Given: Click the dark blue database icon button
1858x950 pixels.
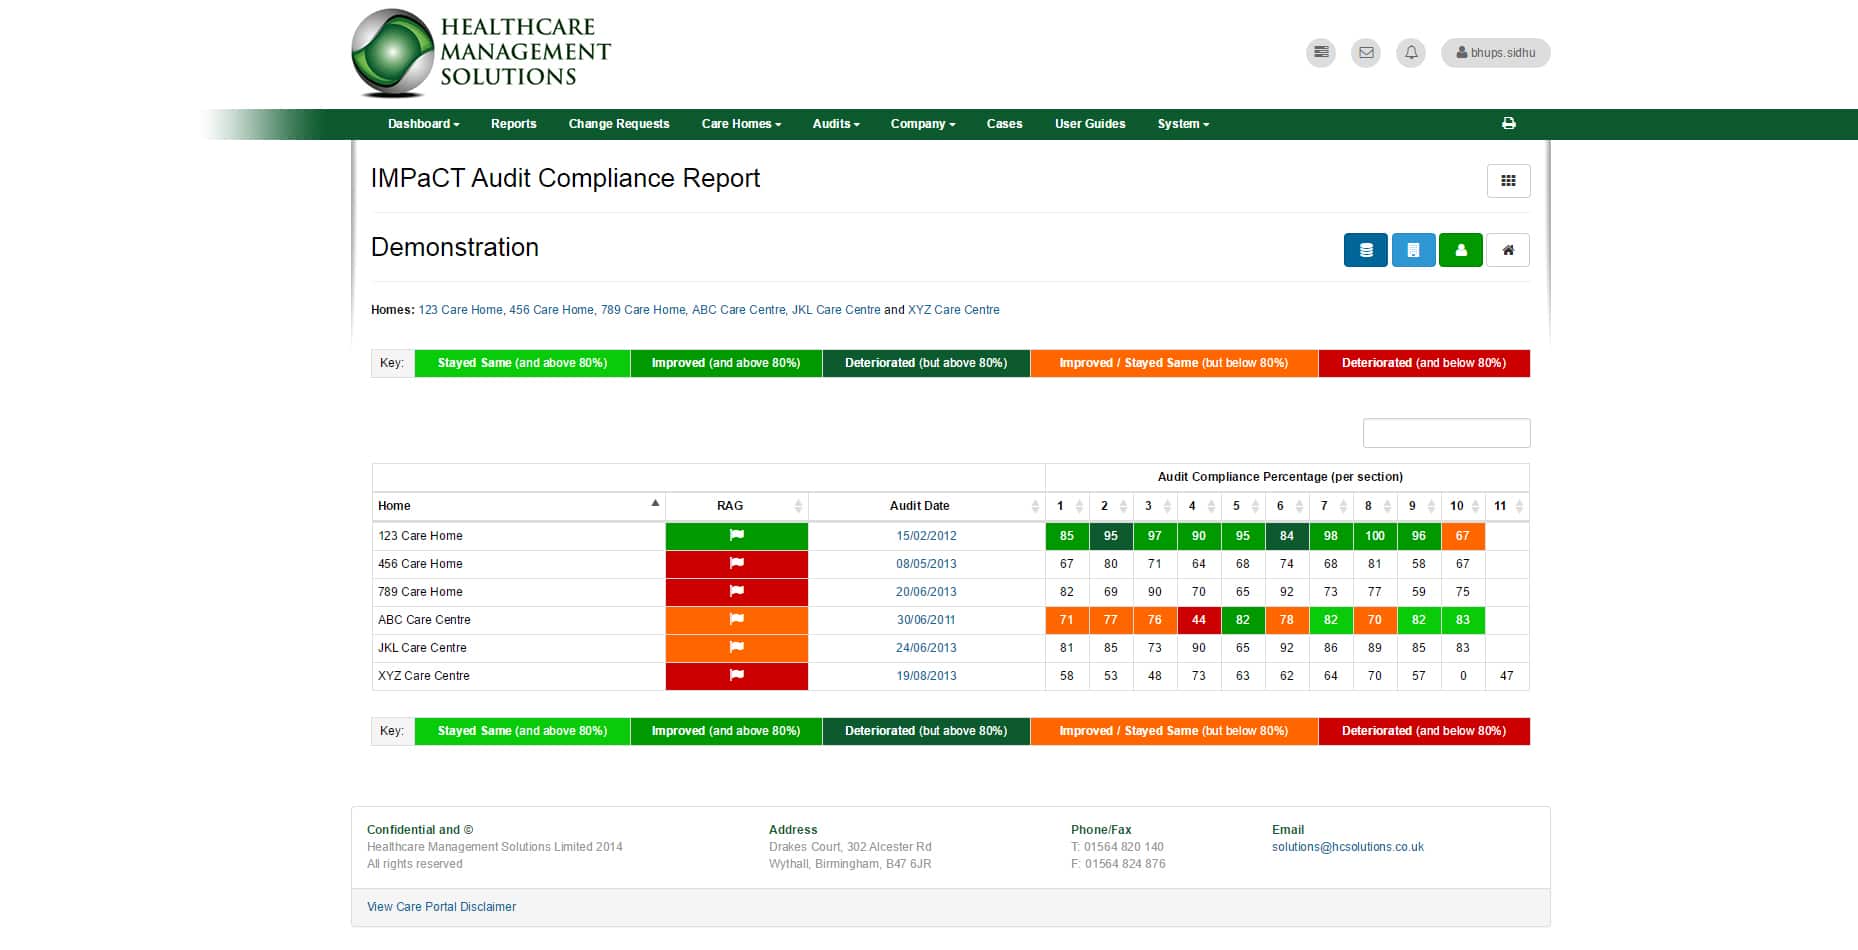Looking at the screenshot, I should (1365, 250).
